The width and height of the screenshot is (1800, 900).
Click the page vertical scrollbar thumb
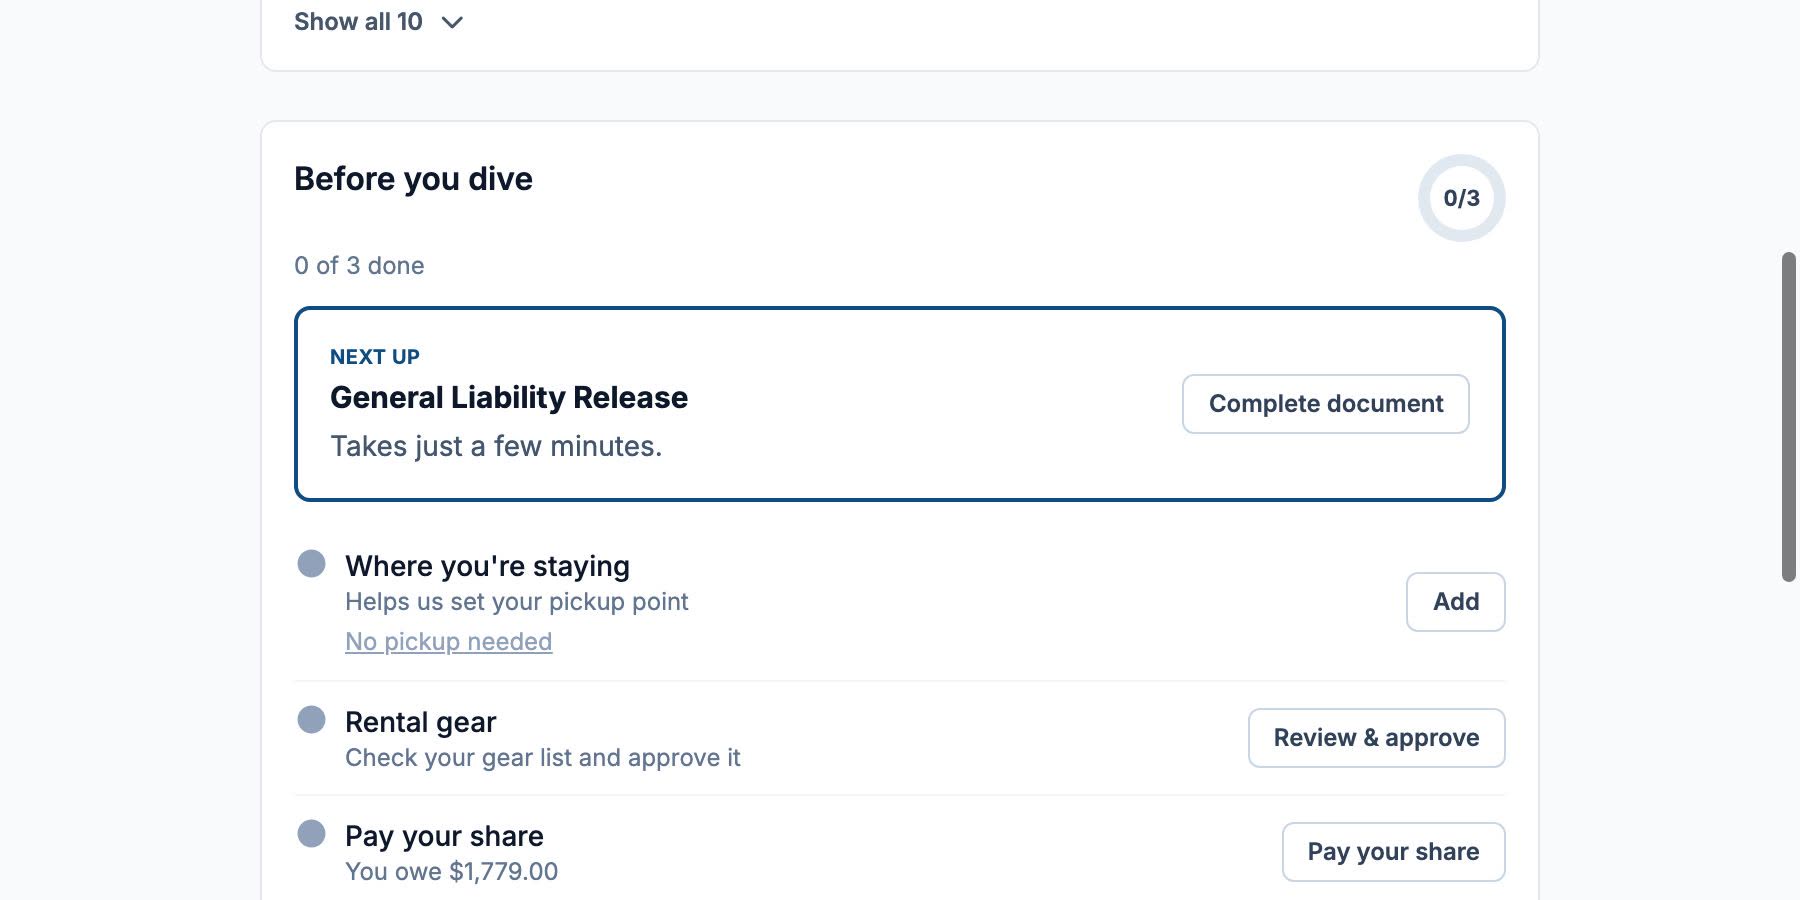[1789, 417]
